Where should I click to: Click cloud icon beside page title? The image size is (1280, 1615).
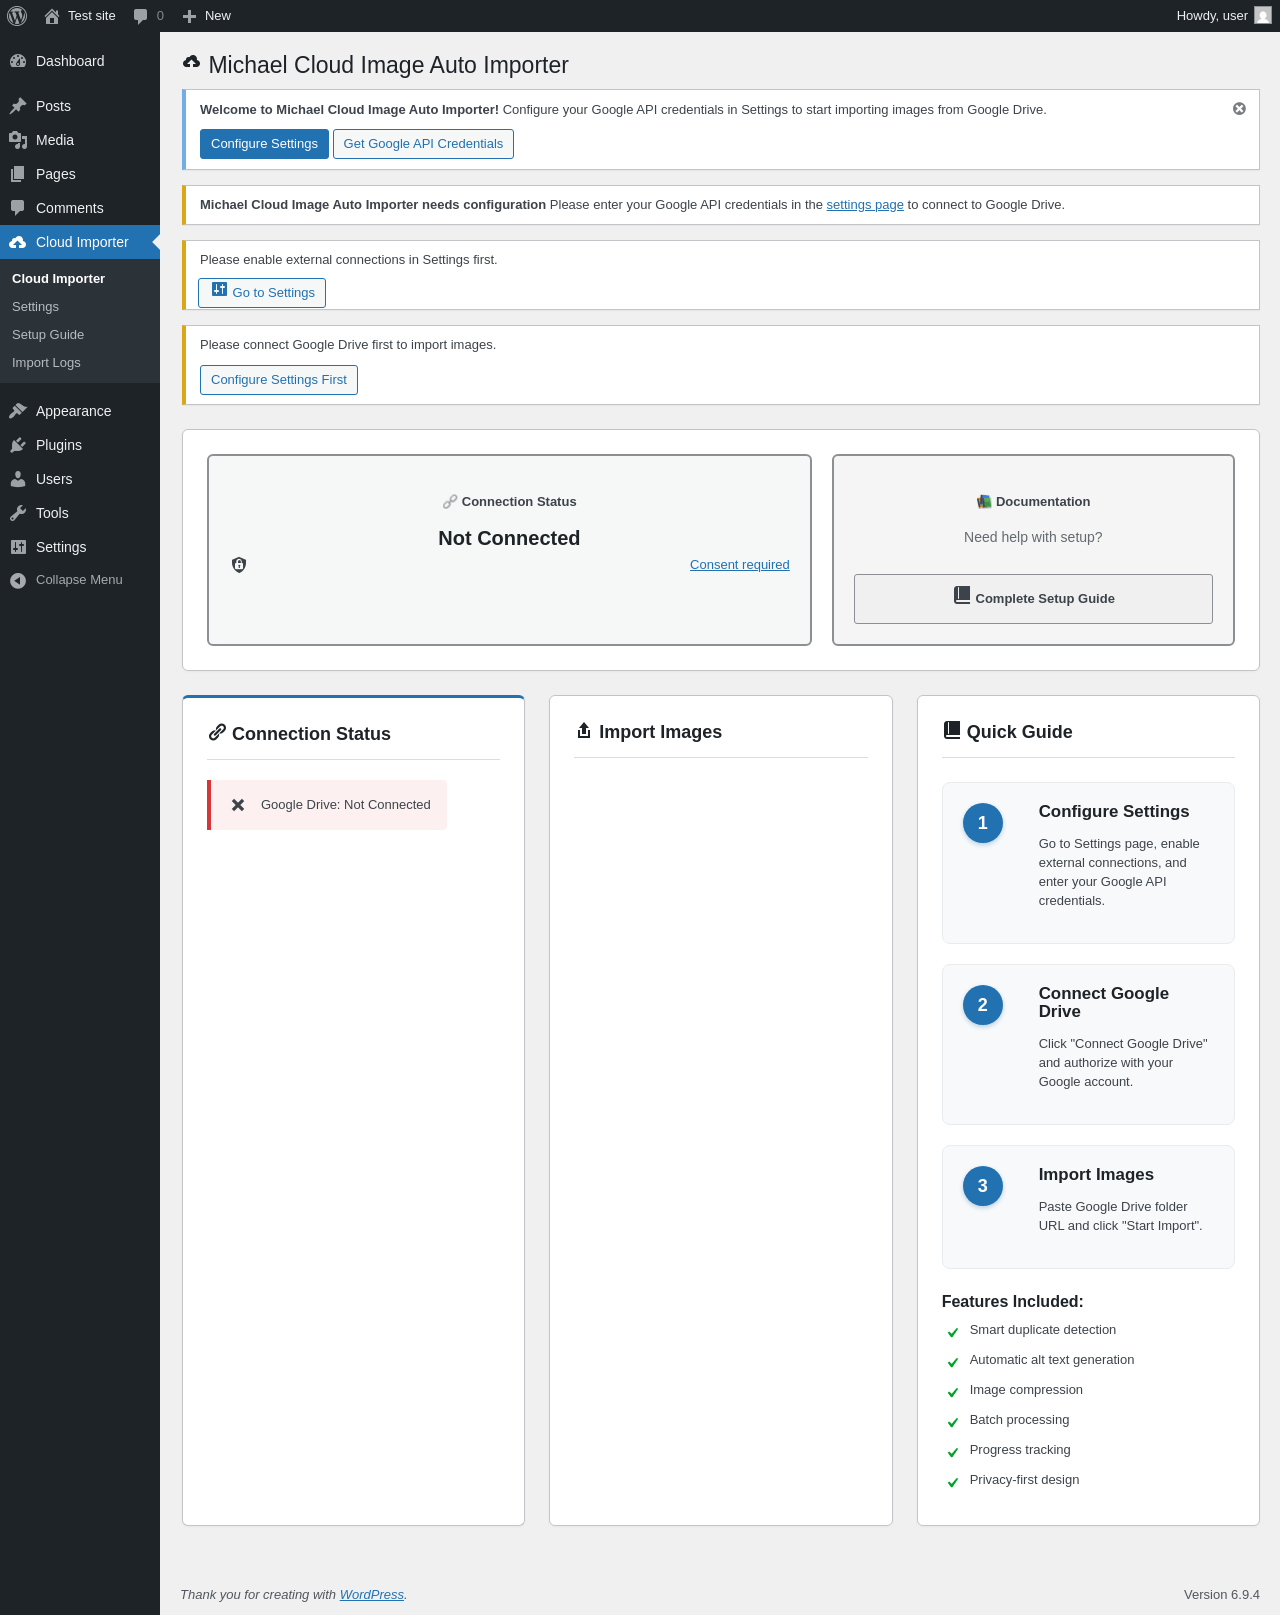(x=192, y=63)
